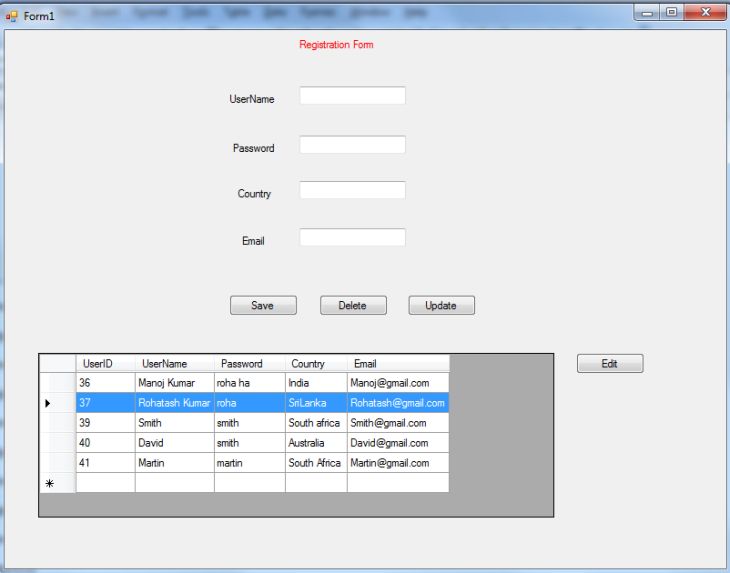Select the Smith@gmail.com cell
Image resolution: width=730 pixels, height=573 pixels.
[x=398, y=423]
